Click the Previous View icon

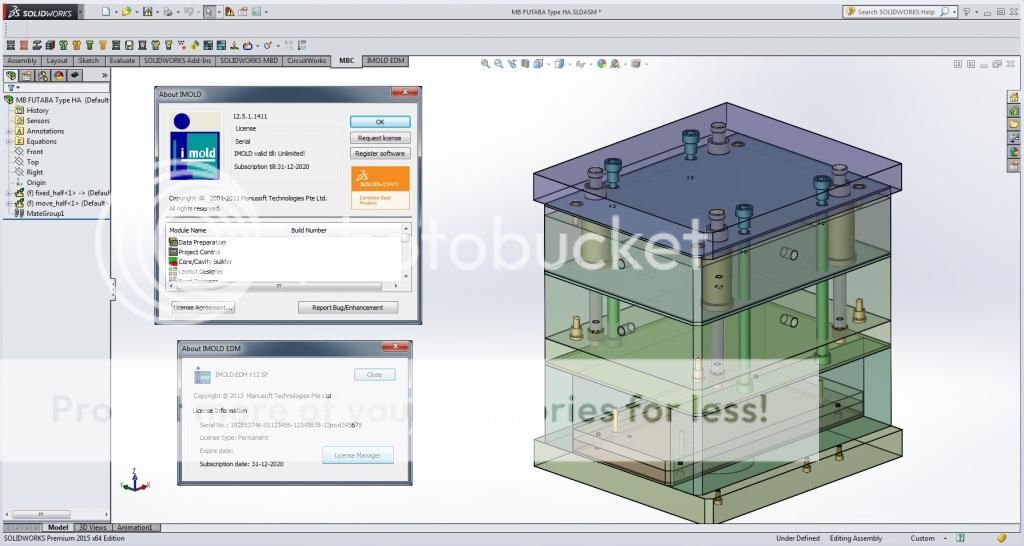[x=512, y=64]
